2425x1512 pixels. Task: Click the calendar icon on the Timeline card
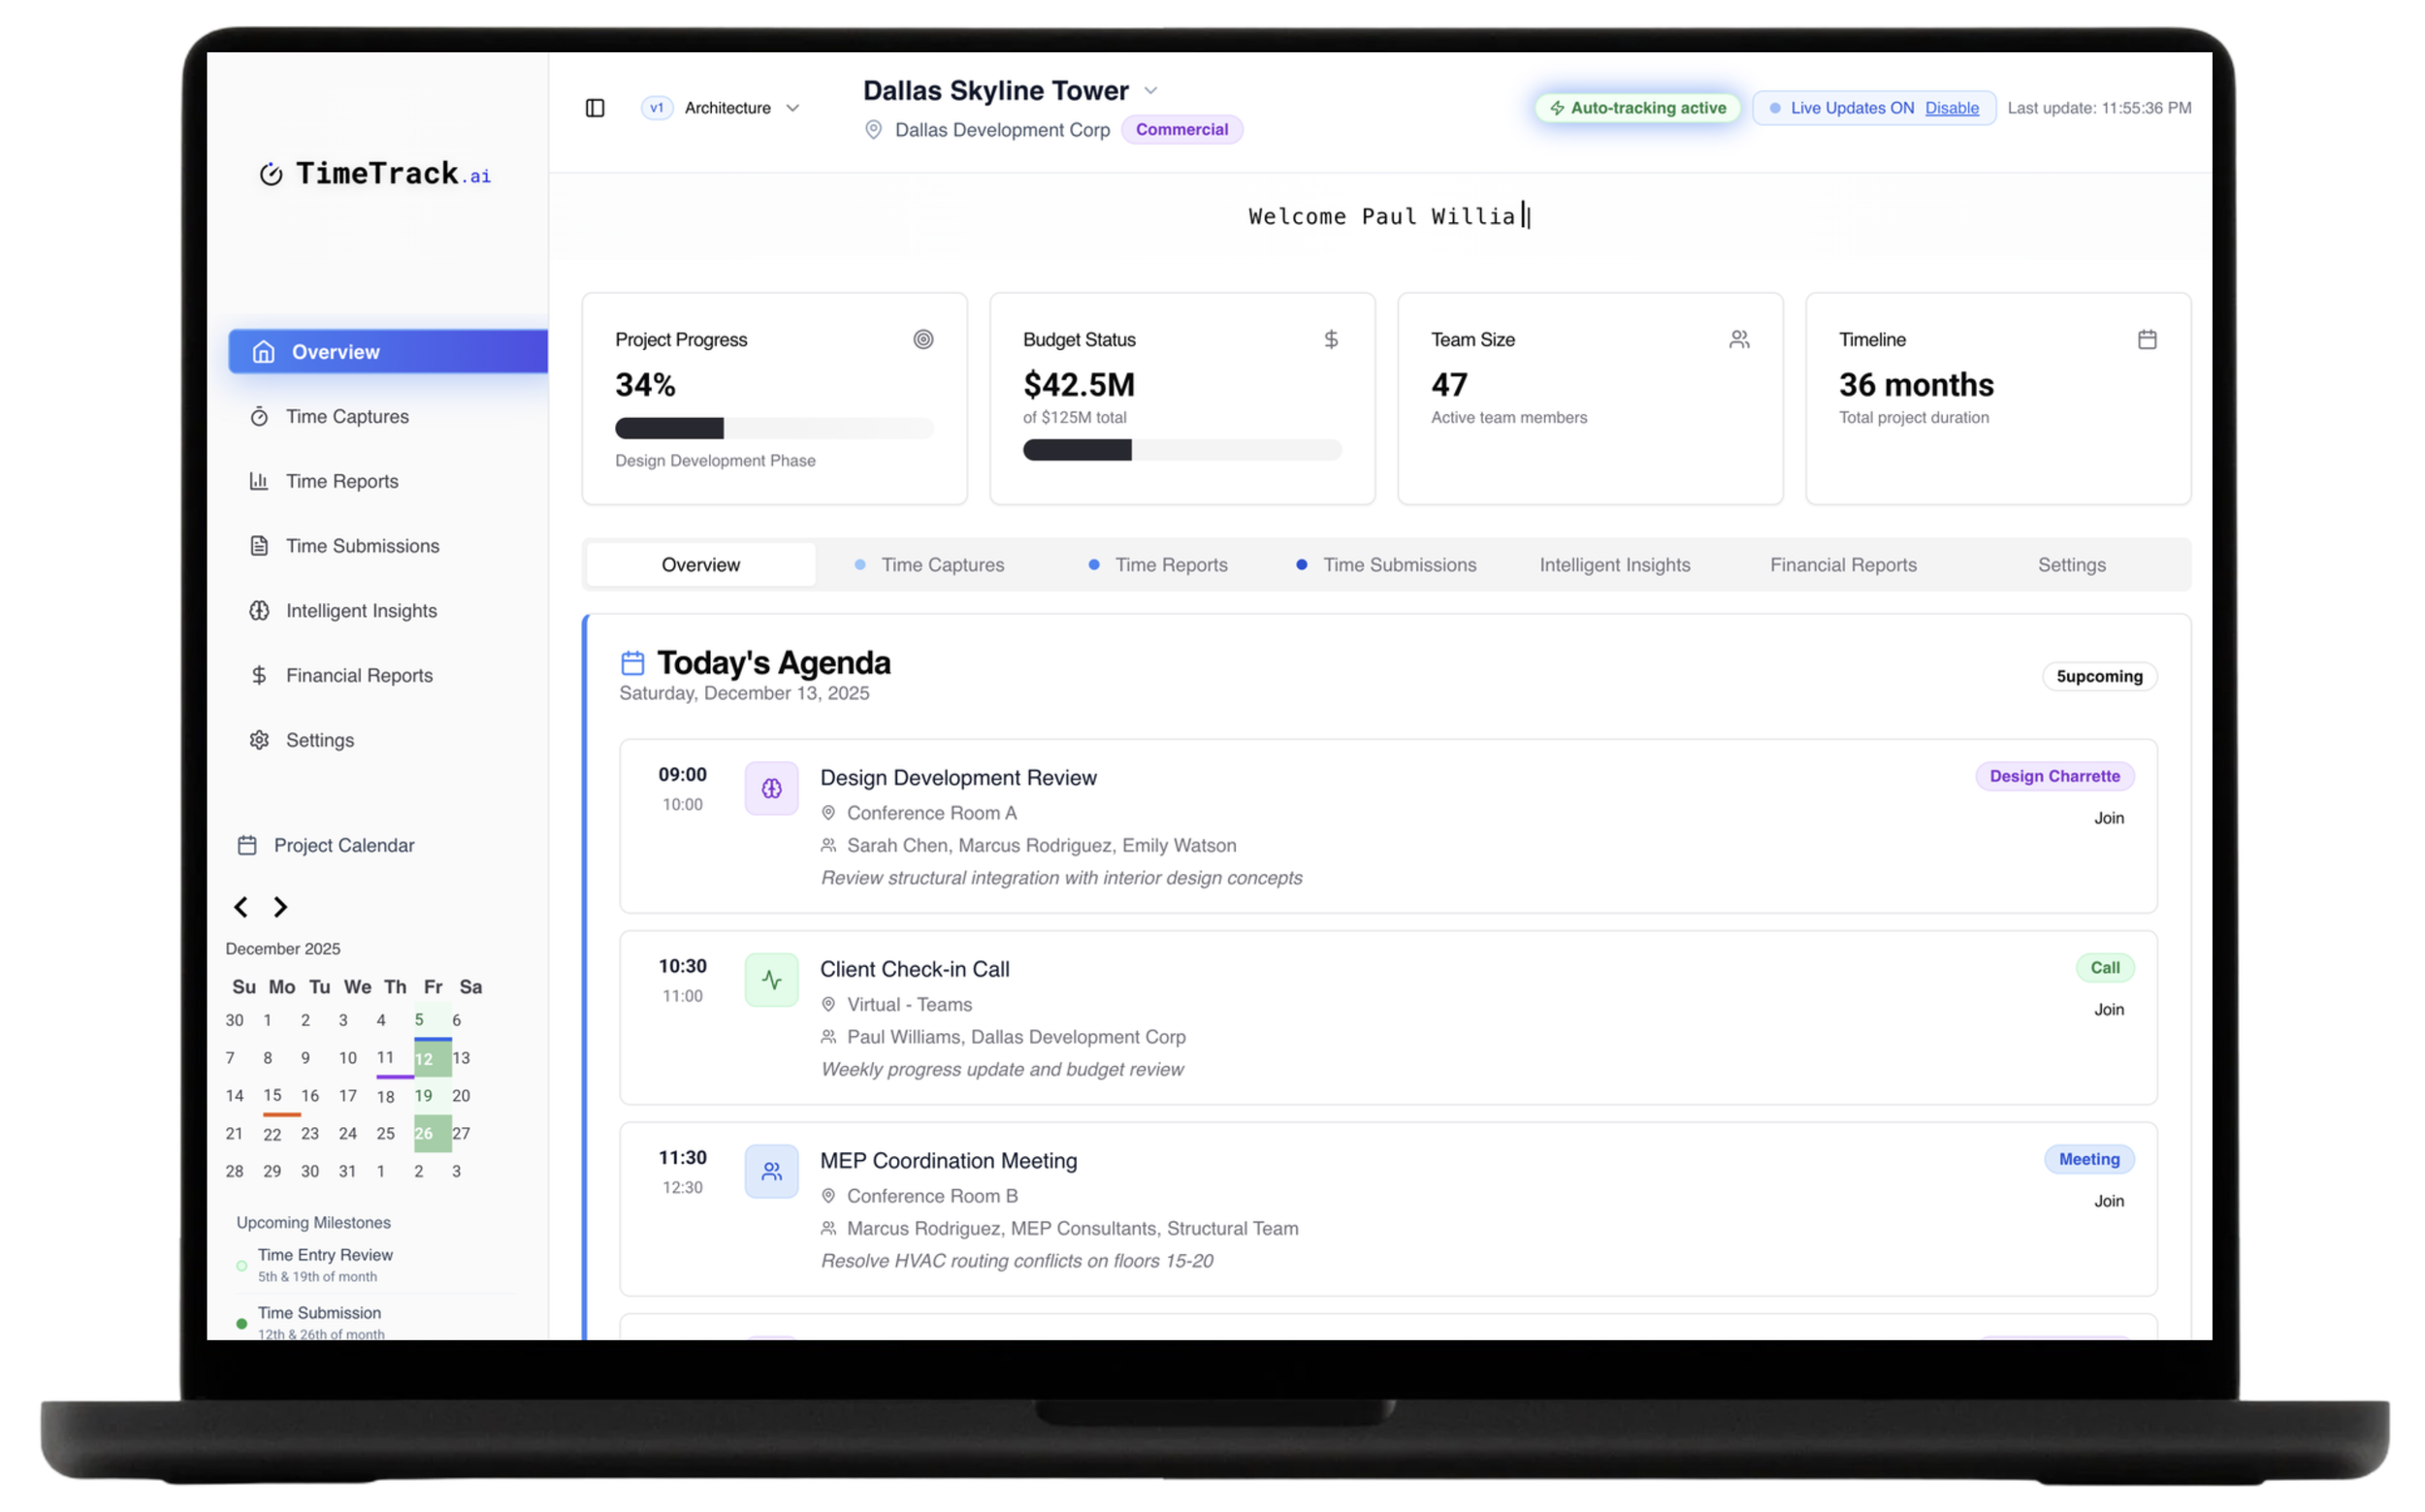click(2146, 340)
